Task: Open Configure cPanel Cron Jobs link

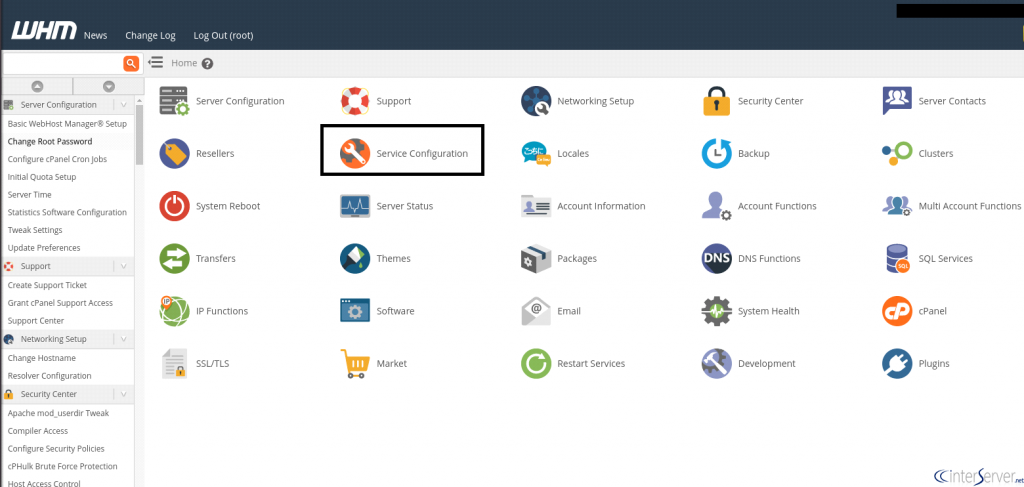Action: (x=57, y=159)
